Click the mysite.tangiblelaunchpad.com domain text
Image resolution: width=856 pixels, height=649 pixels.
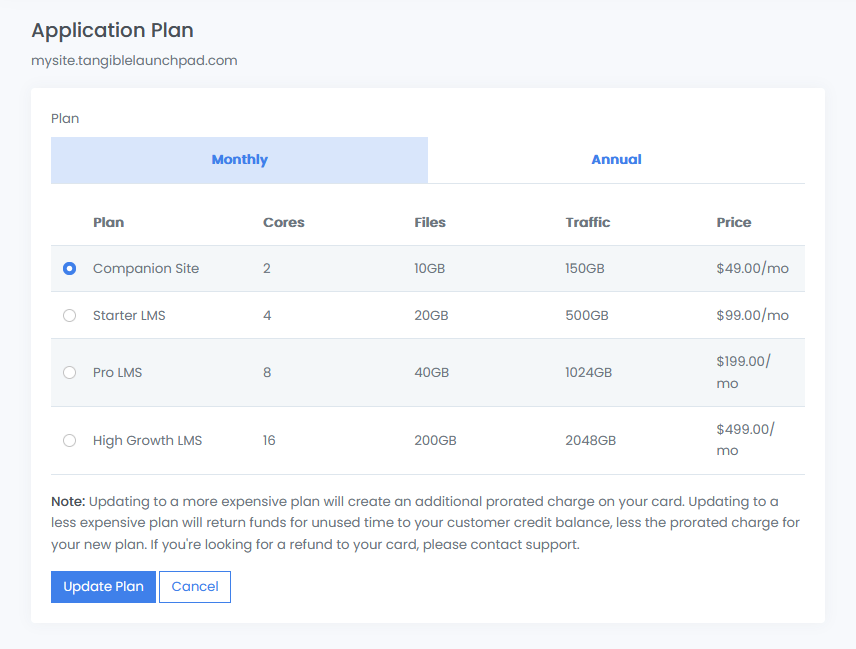click(135, 60)
